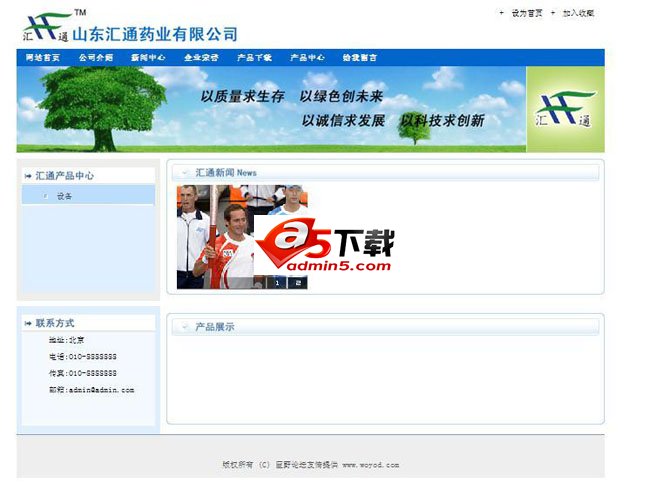Image resolution: width=650 pixels, height=490 pixels.
Task: Click the 电话:010-8888888 phone line
Action: point(82,357)
